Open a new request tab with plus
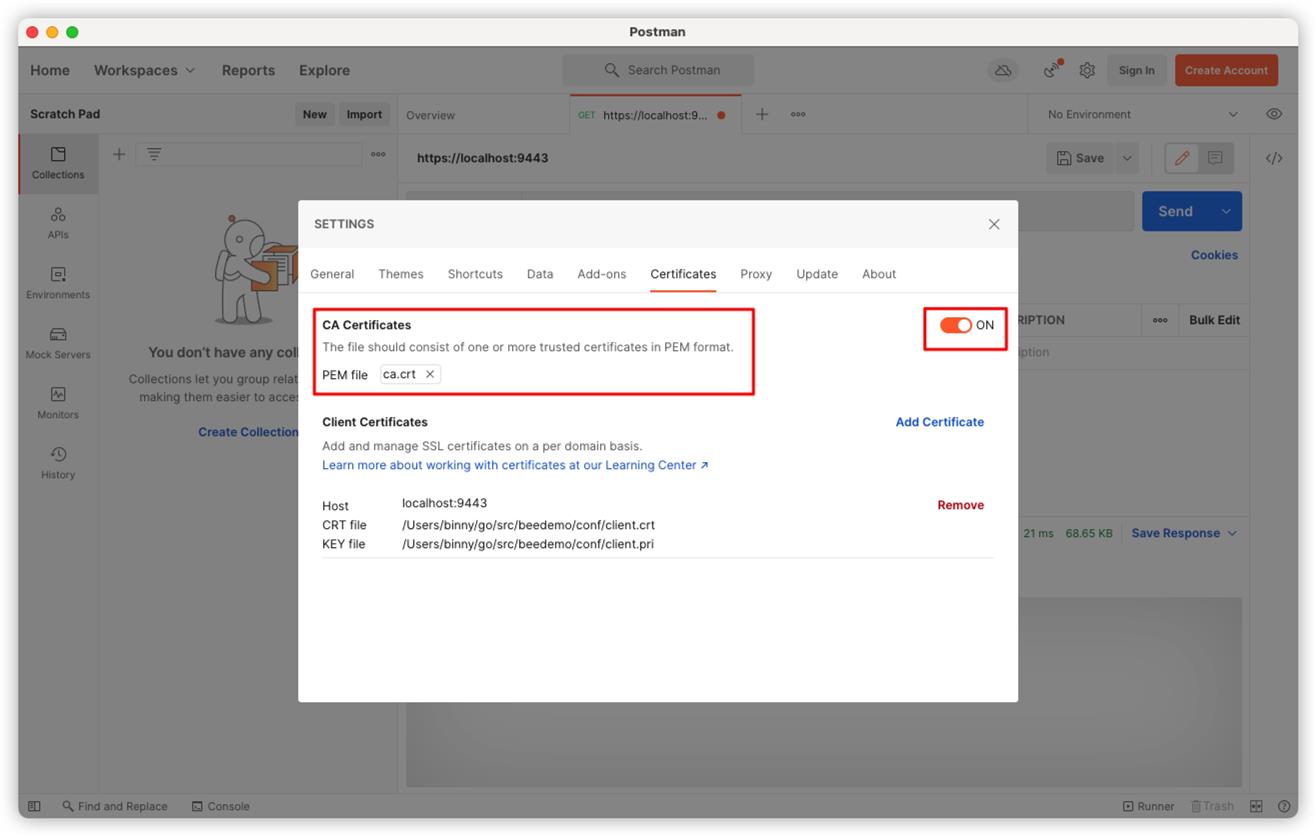The image size is (1316, 836). (762, 114)
